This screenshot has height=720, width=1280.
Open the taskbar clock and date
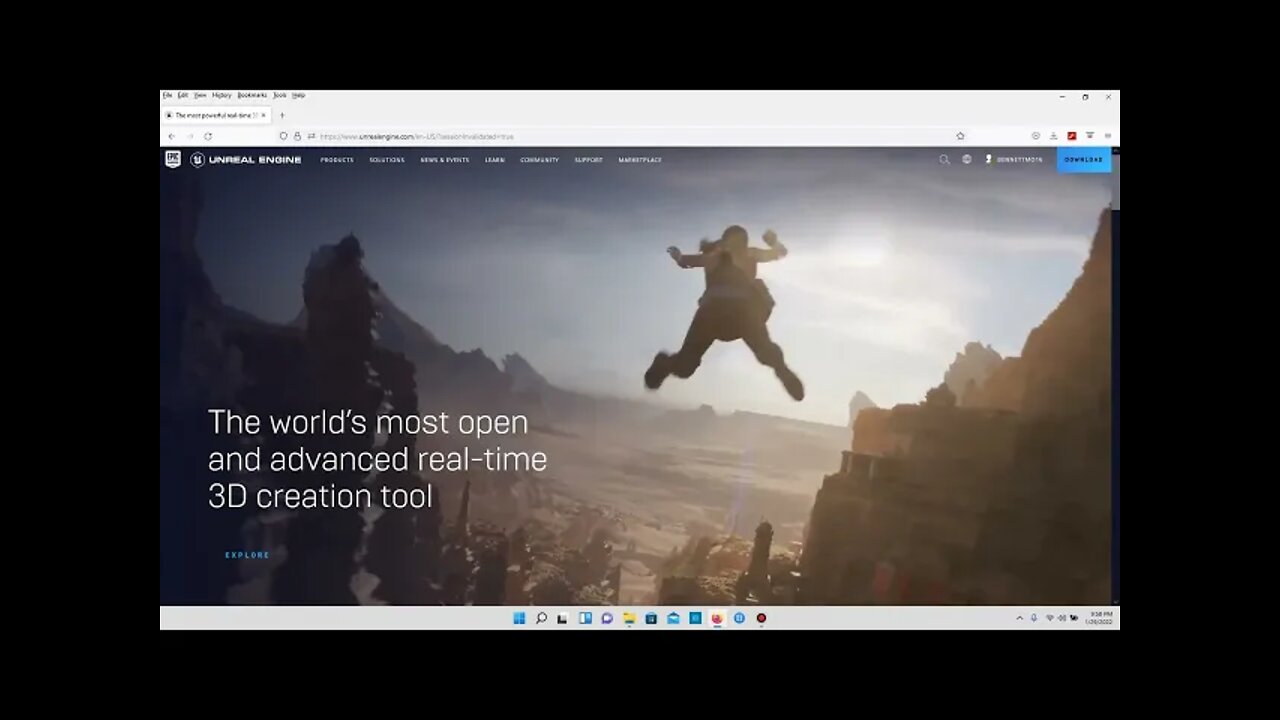[x=1098, y=618]
